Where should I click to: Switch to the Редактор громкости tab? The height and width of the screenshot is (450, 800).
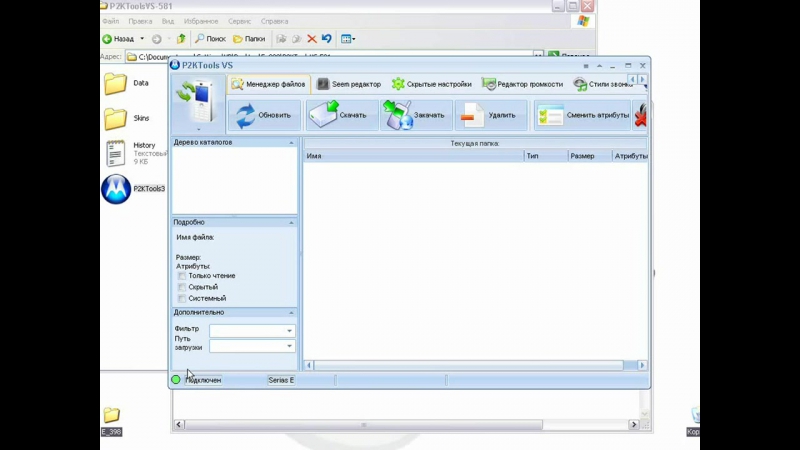click(x=522, y=84)
